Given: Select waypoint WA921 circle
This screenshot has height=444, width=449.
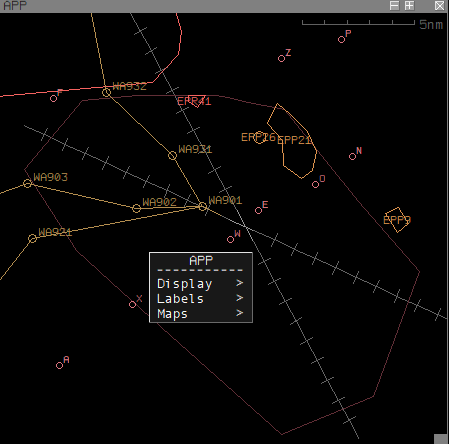Looking at the screenshot, I should click(x=32, y=238).
